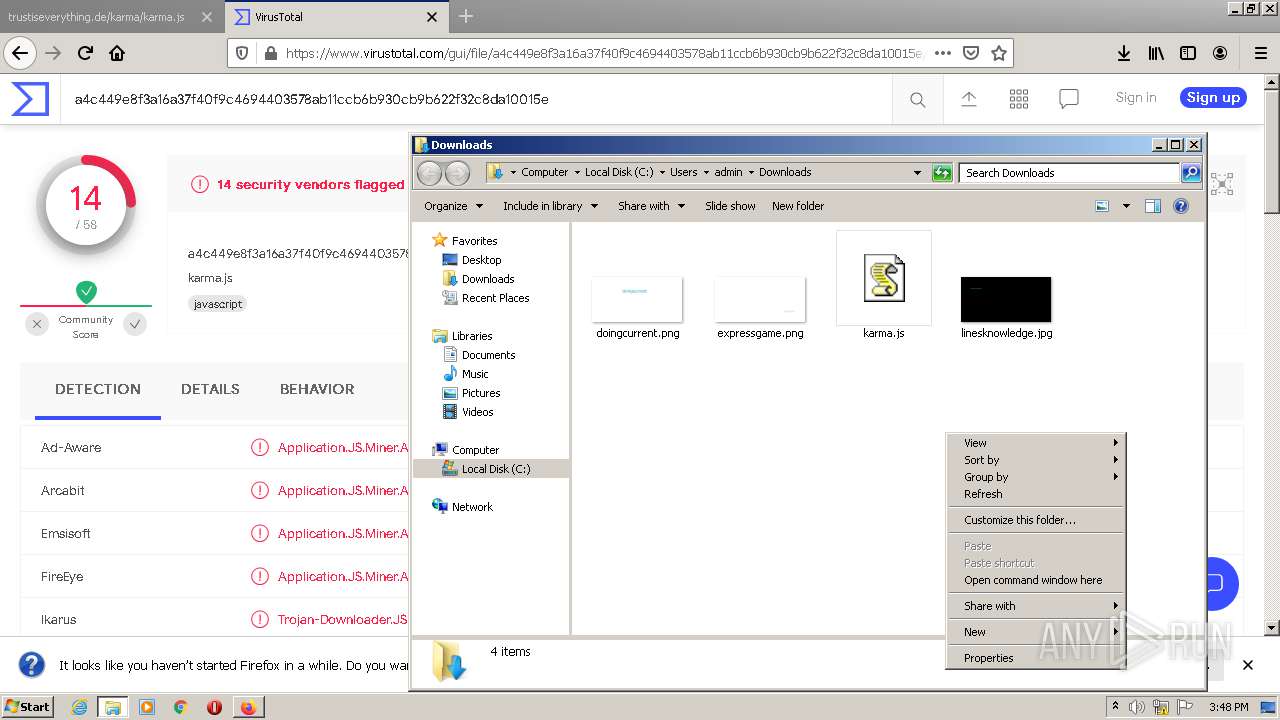The height and width of the screenshot is (720, 1280).
Task: Reload the VirusTotal page
Action: tap(85, 53)
